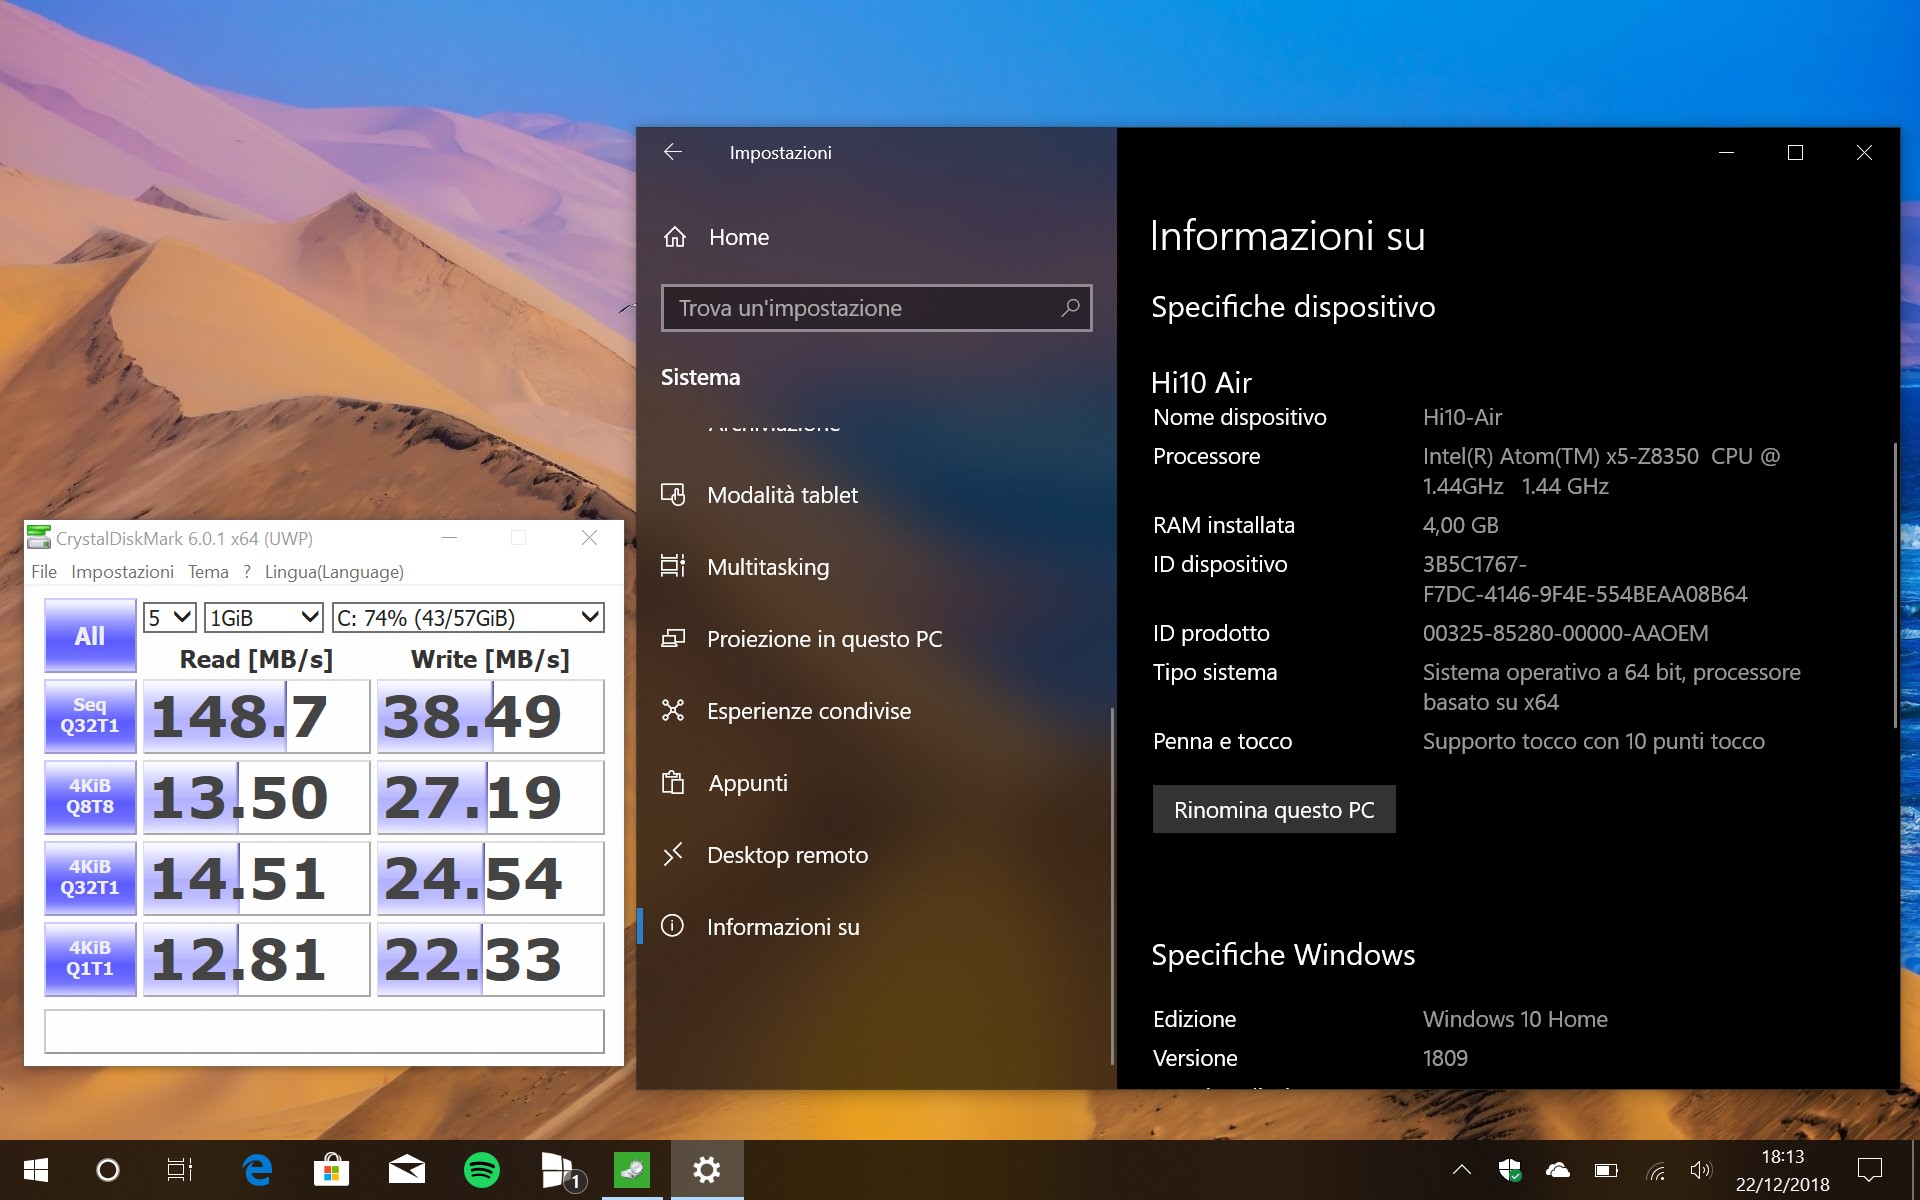The image size is (1920, 1200).
Task: Open Mail app from taskbar
Action: (x=407, y=1170)
